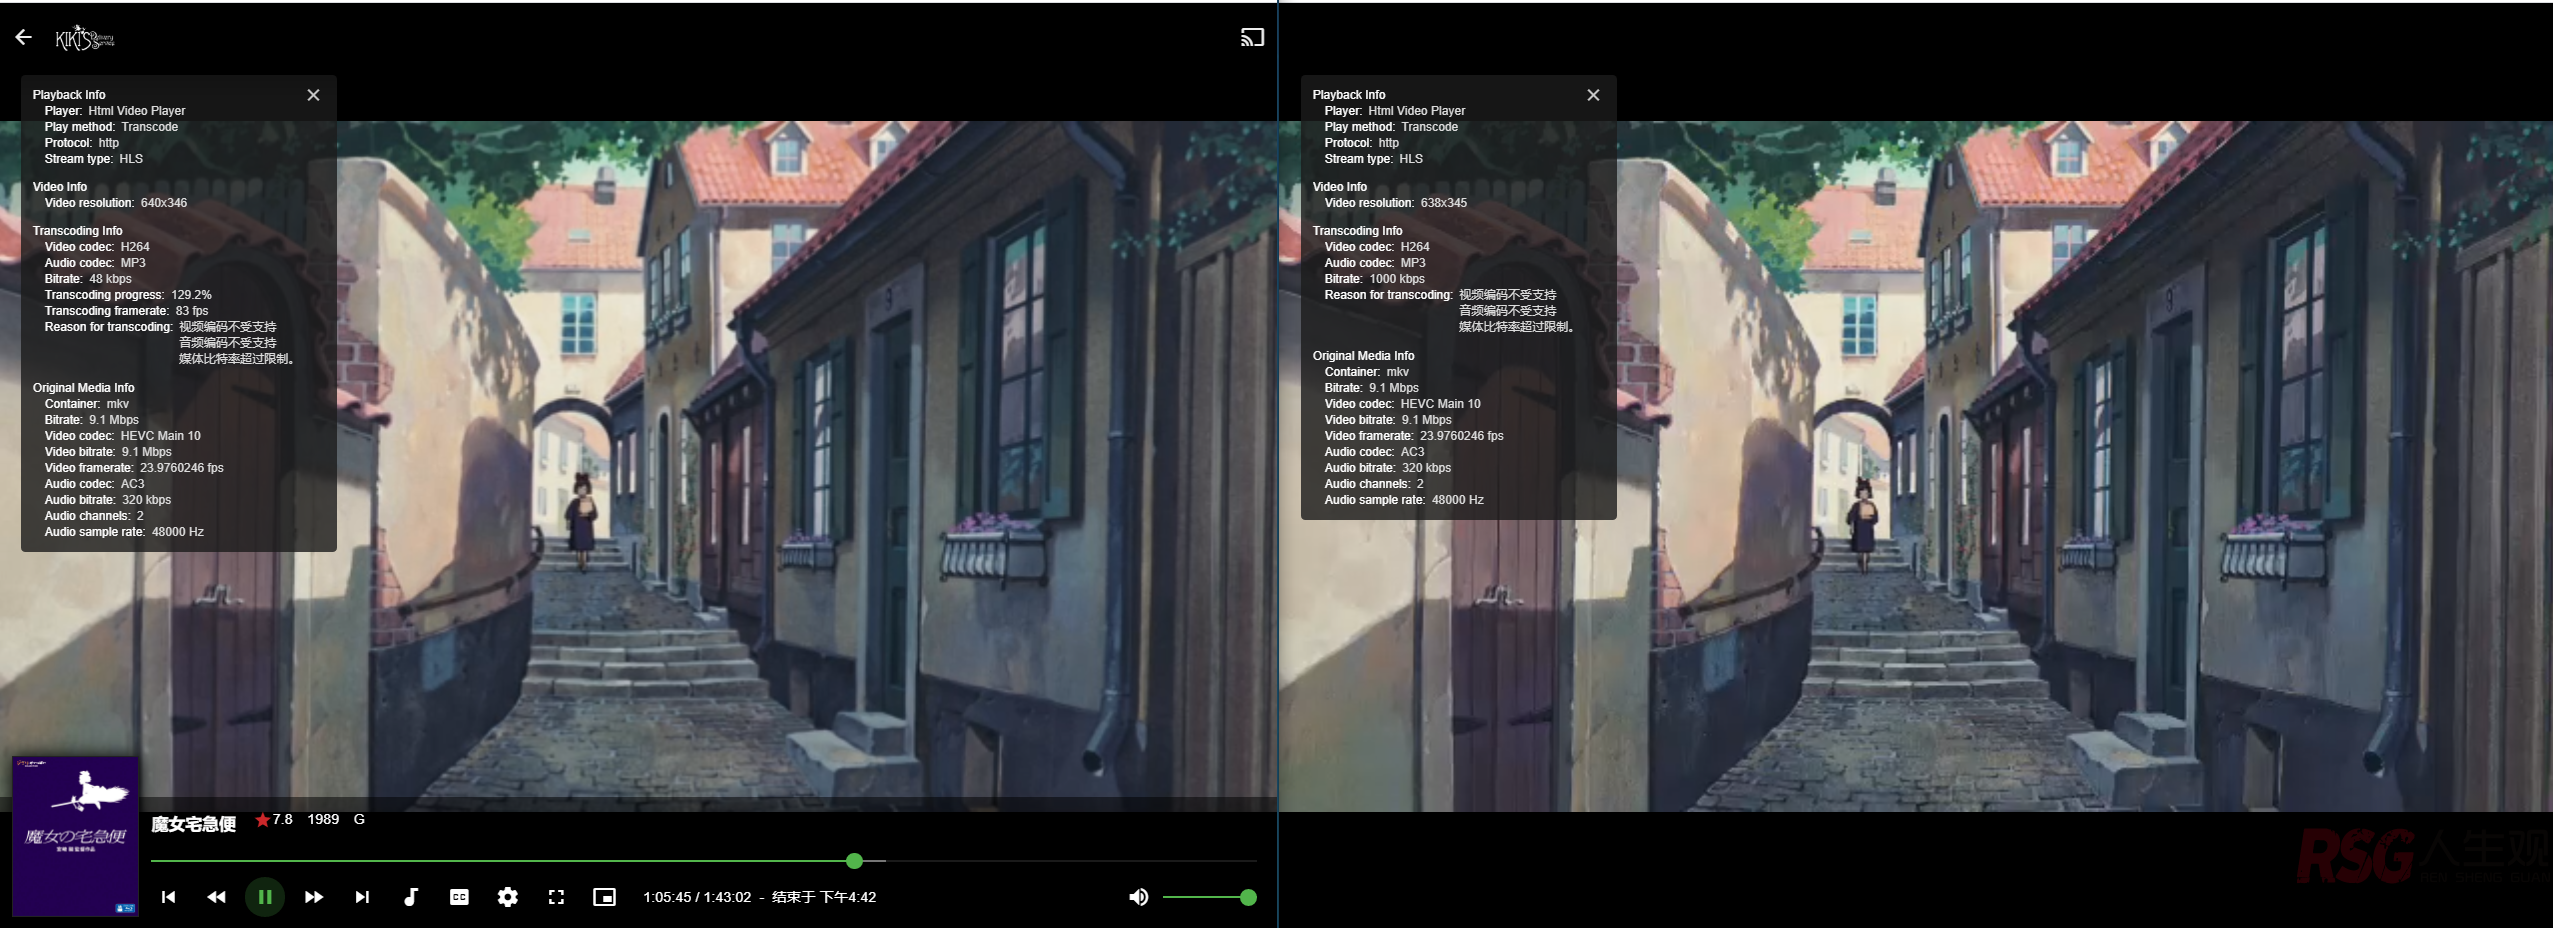Click 'Bitrate: 1000 kbps' in right panel
This screenshot has width=2553, height=928.
click(1375, 279)
